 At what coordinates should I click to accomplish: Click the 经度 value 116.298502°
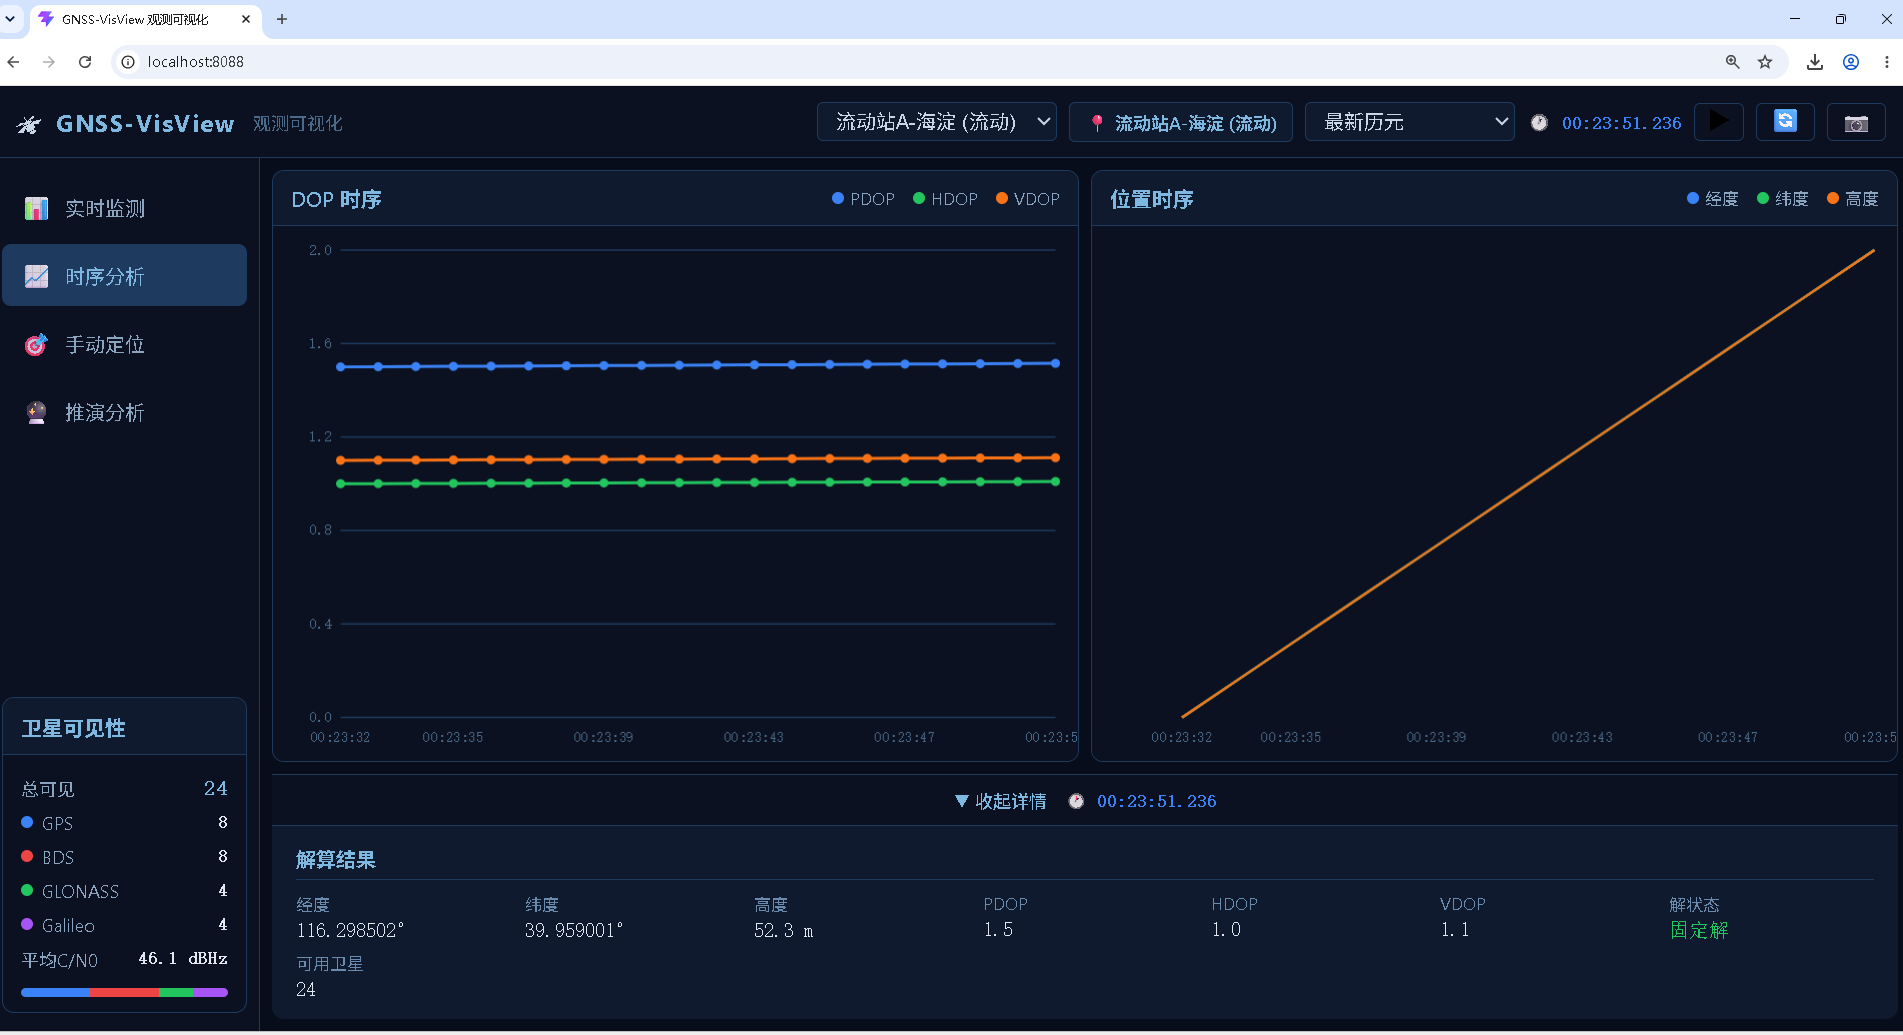pyautogui.click(x=350, y=930)
